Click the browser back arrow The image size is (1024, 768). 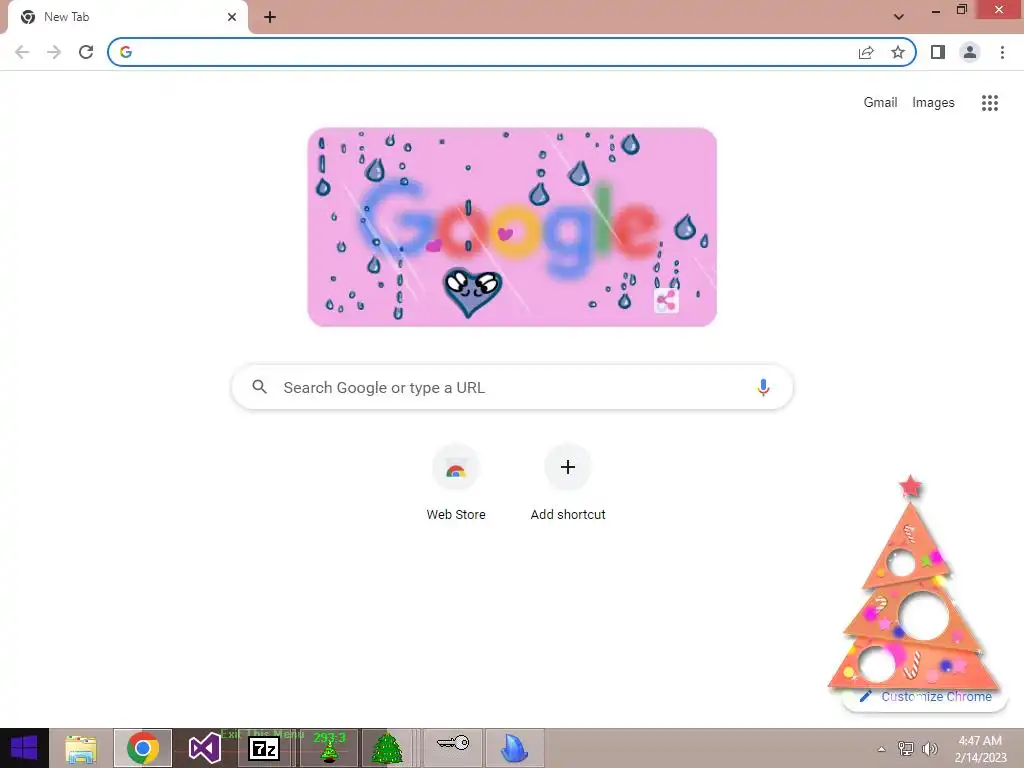pos(22,52)
